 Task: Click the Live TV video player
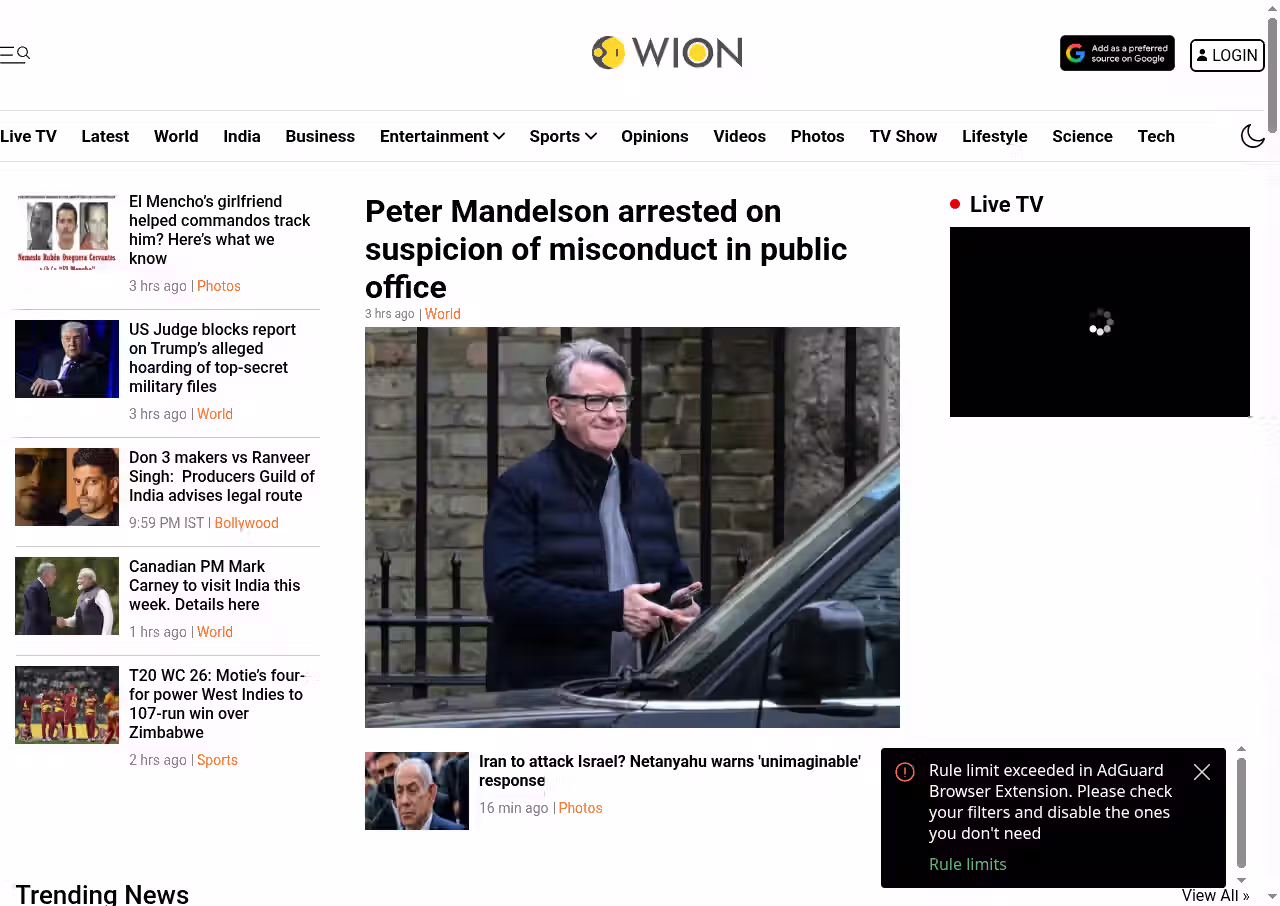pyautogui.click(x=1100, y=322)
